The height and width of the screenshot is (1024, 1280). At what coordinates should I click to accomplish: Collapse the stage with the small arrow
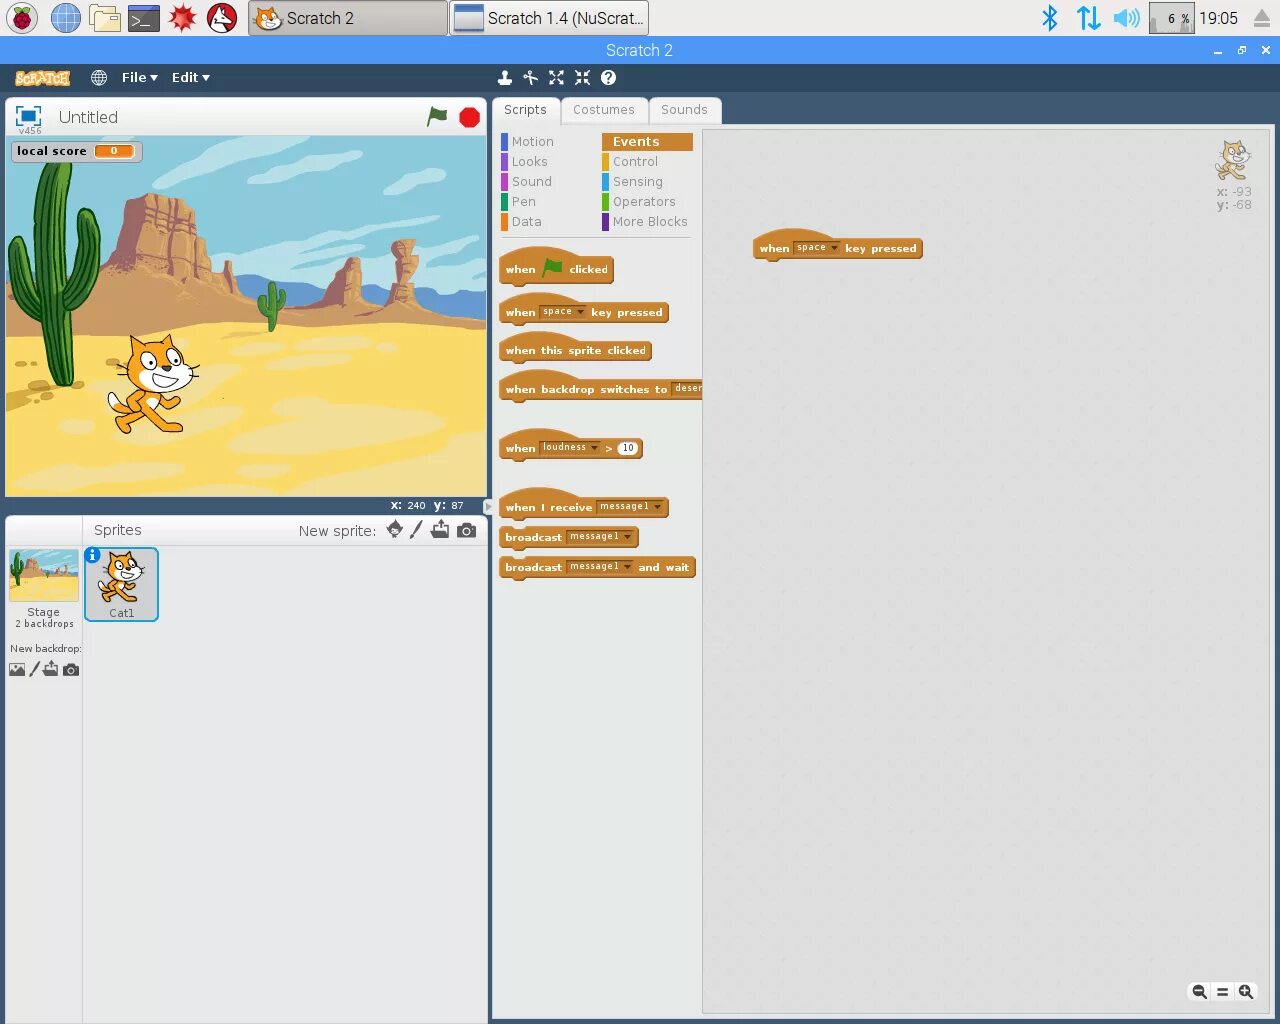488,506
